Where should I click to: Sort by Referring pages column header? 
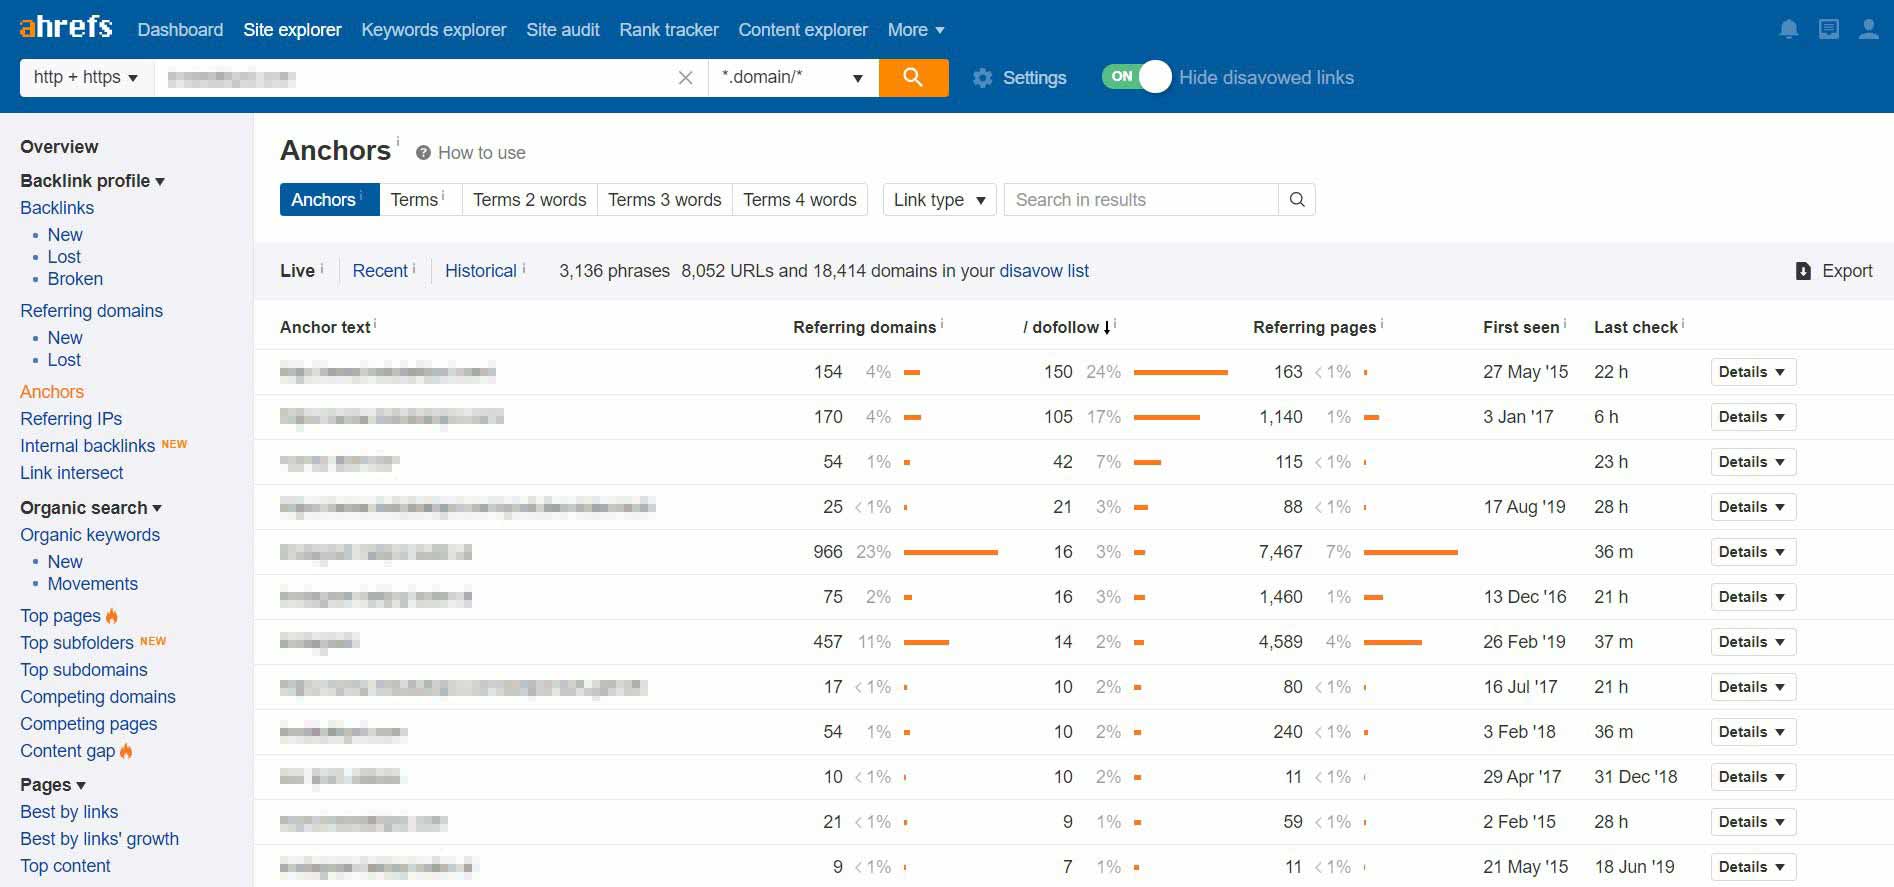click(1314, 327)
